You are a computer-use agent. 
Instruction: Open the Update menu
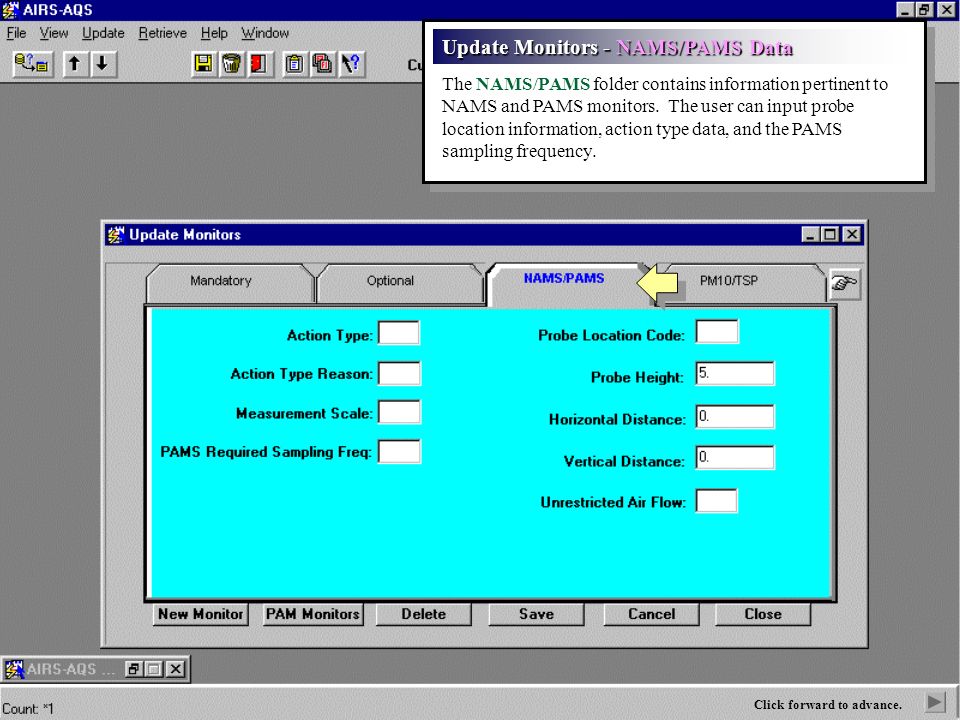[x=103, y=33]
